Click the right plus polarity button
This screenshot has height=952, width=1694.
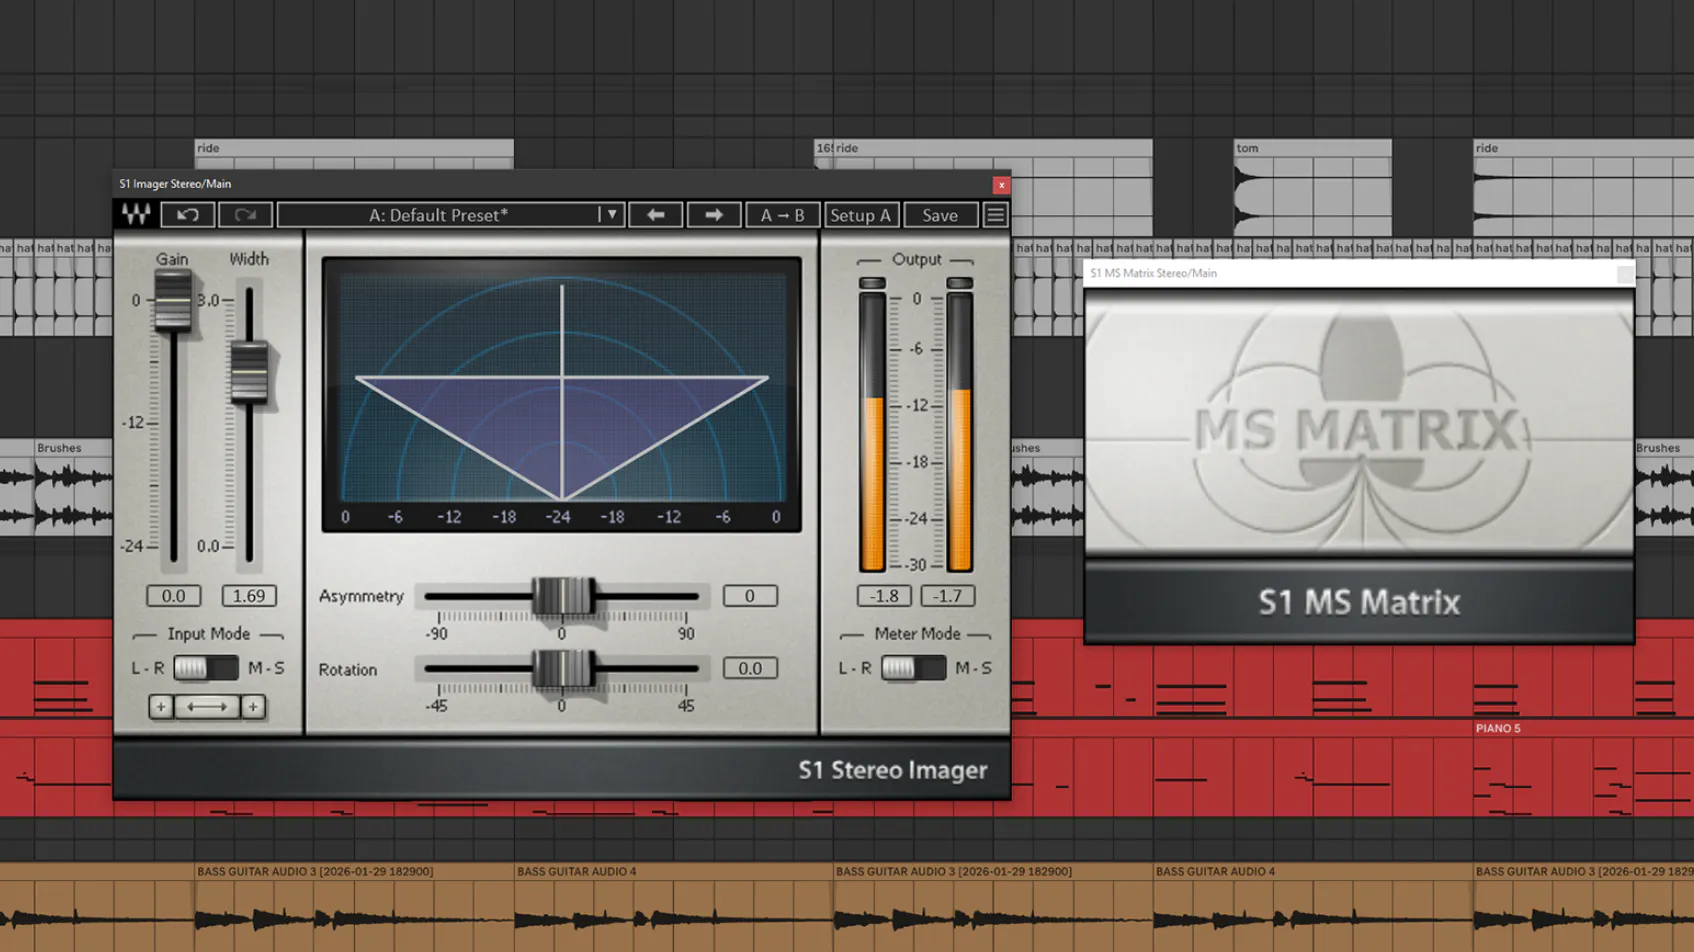[x=253, y=707]
